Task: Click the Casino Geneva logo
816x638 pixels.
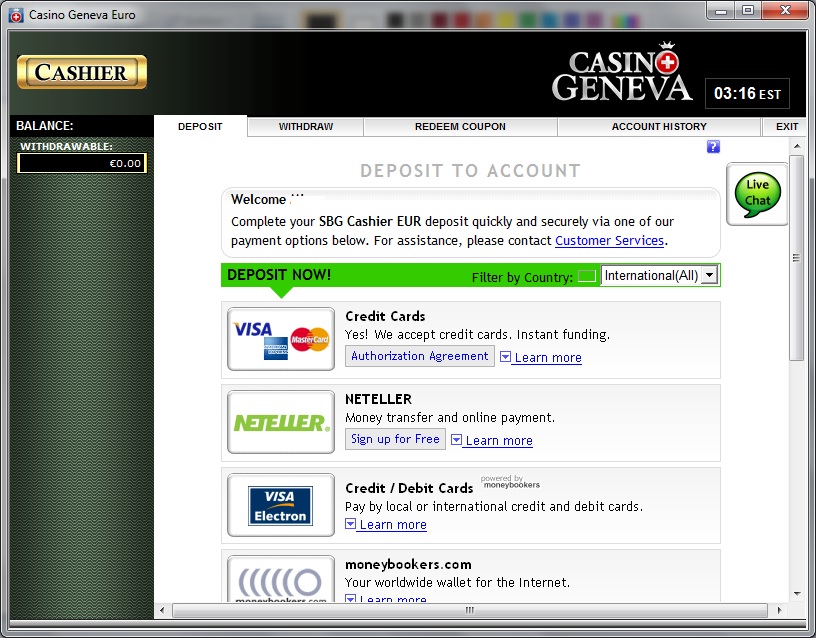Action: 621,74
